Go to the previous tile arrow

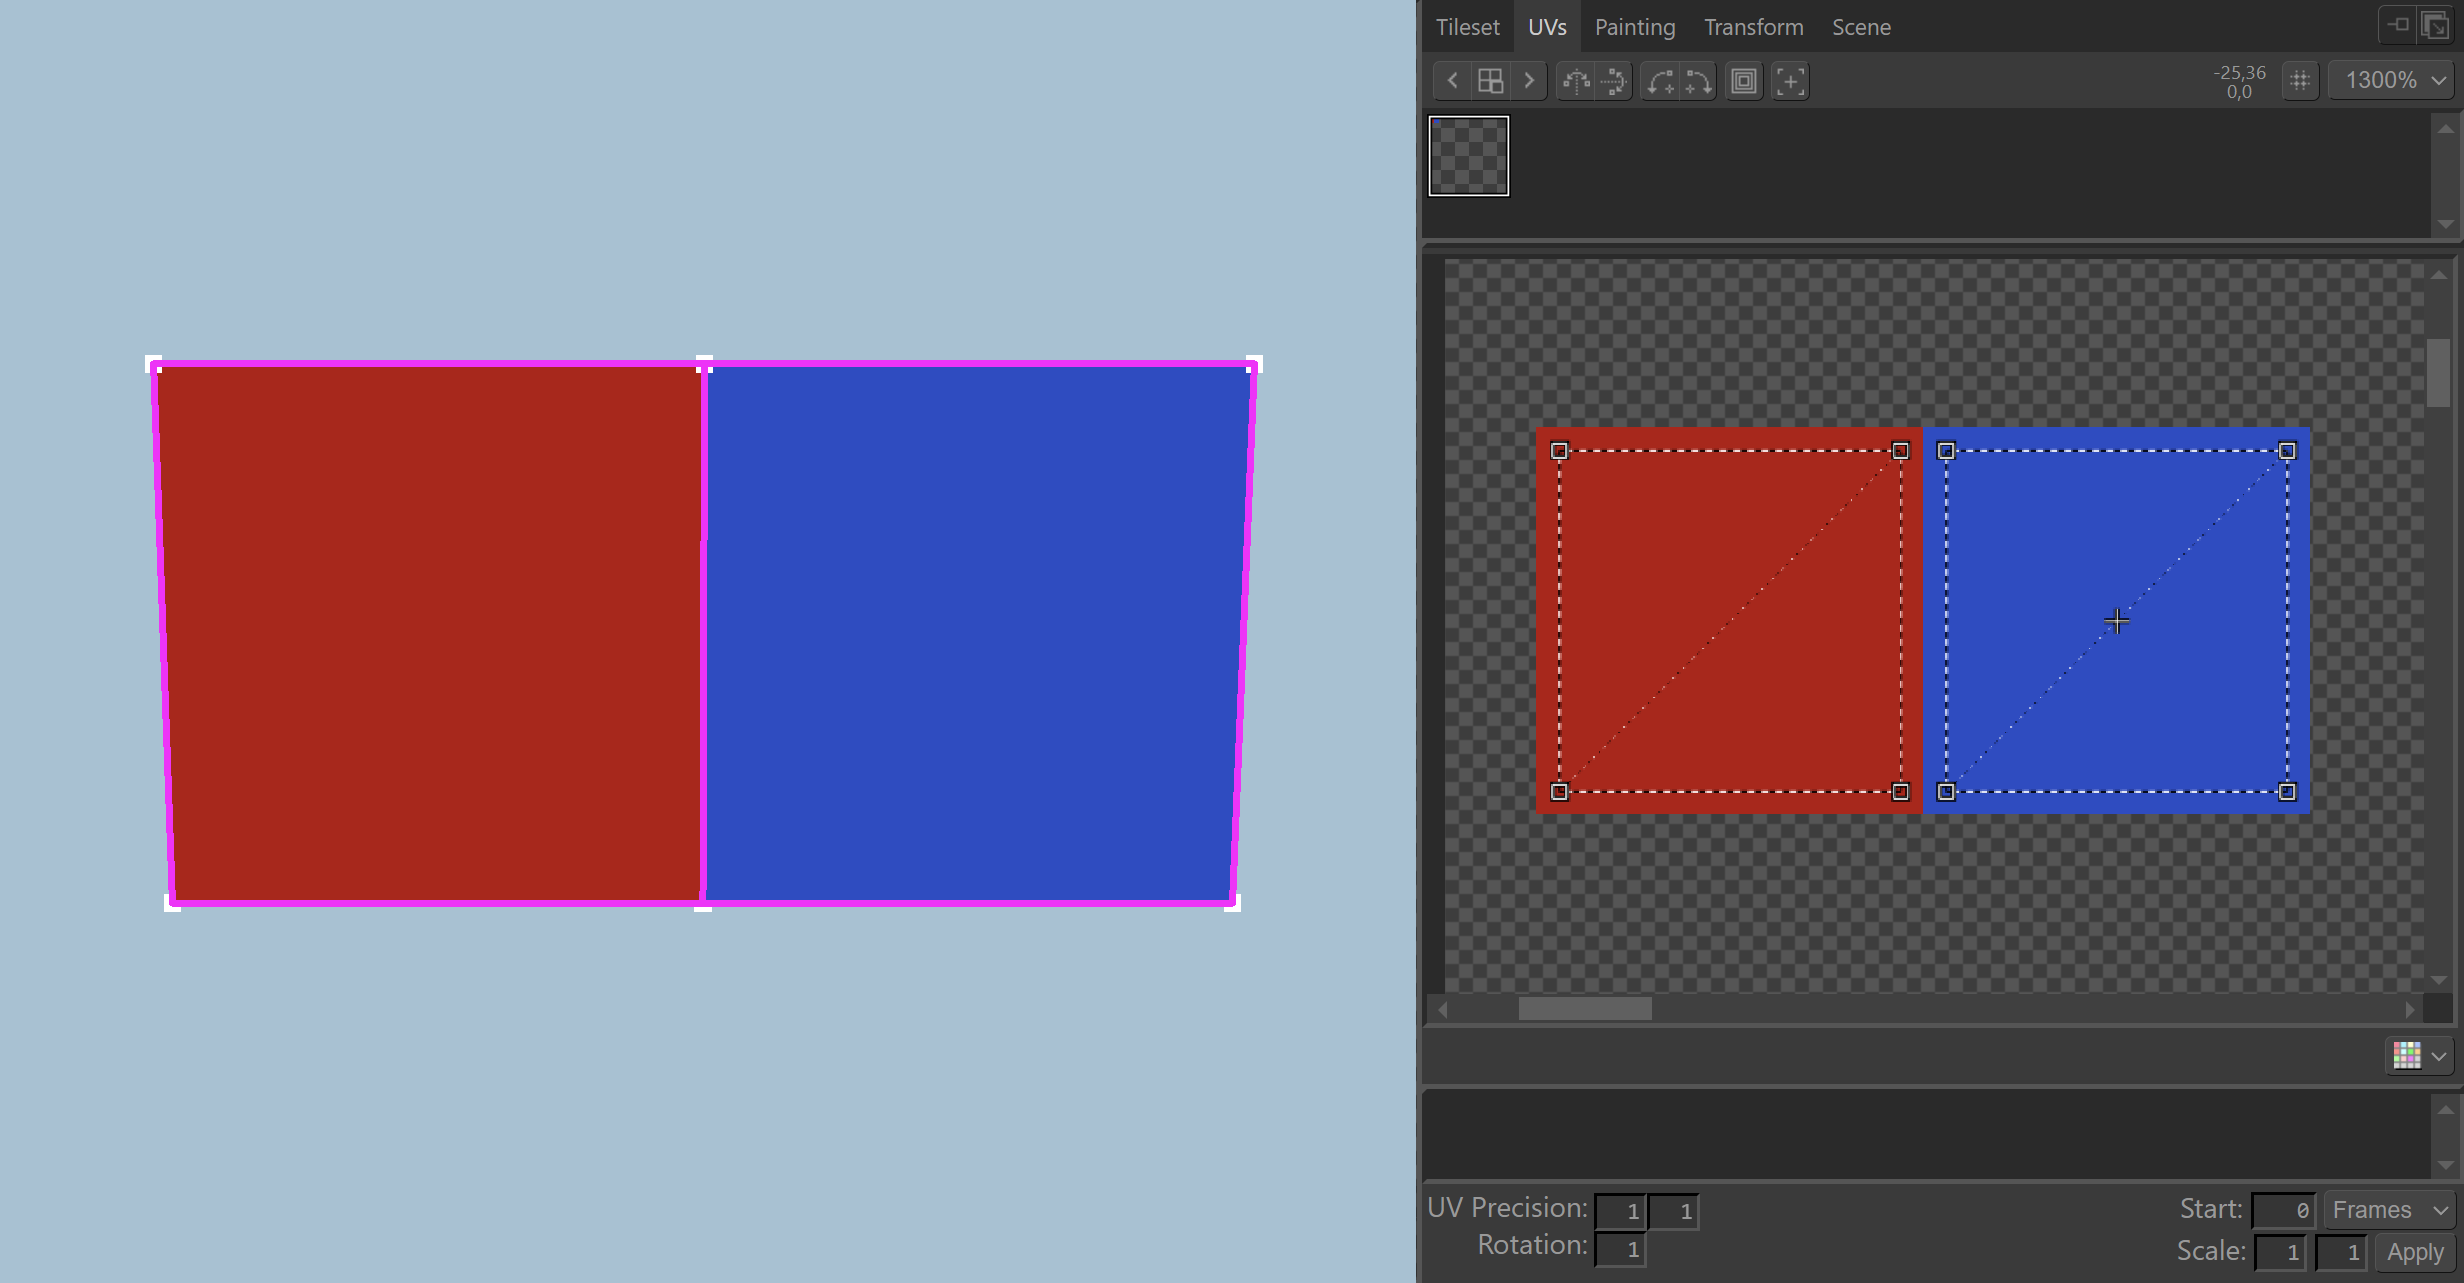(1452, 81)
